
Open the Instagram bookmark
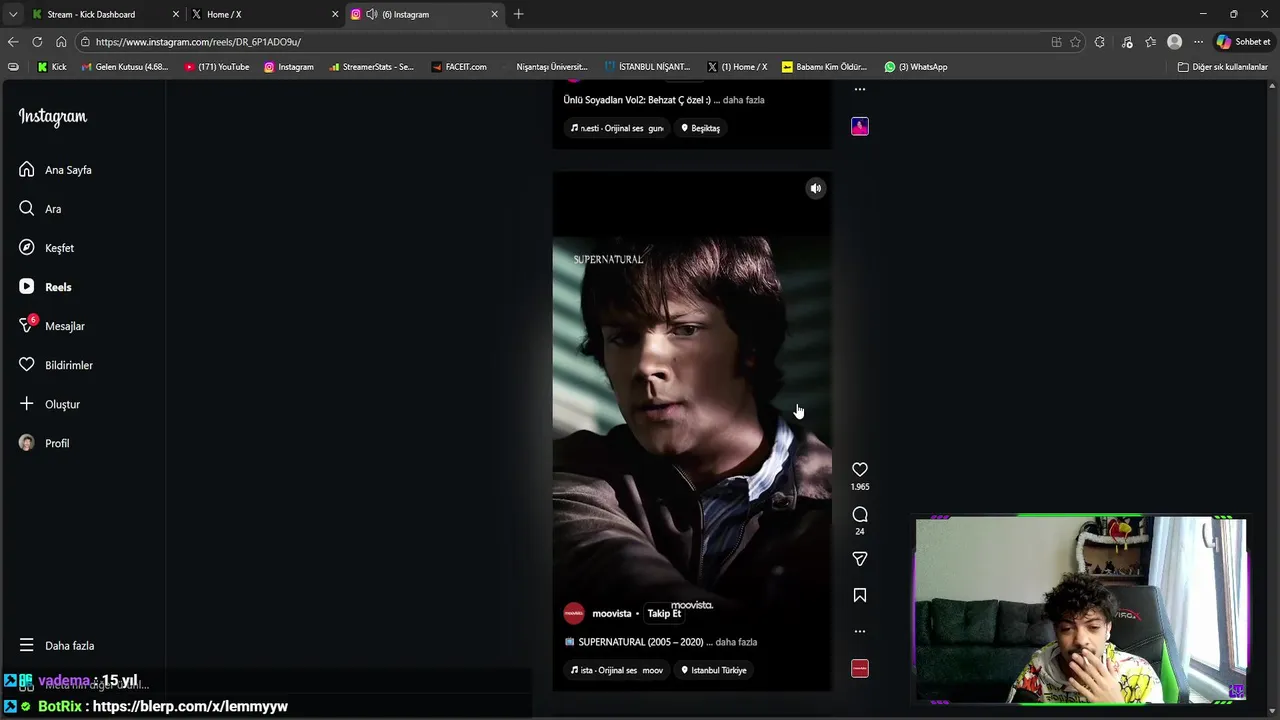[x=288, y=67]
